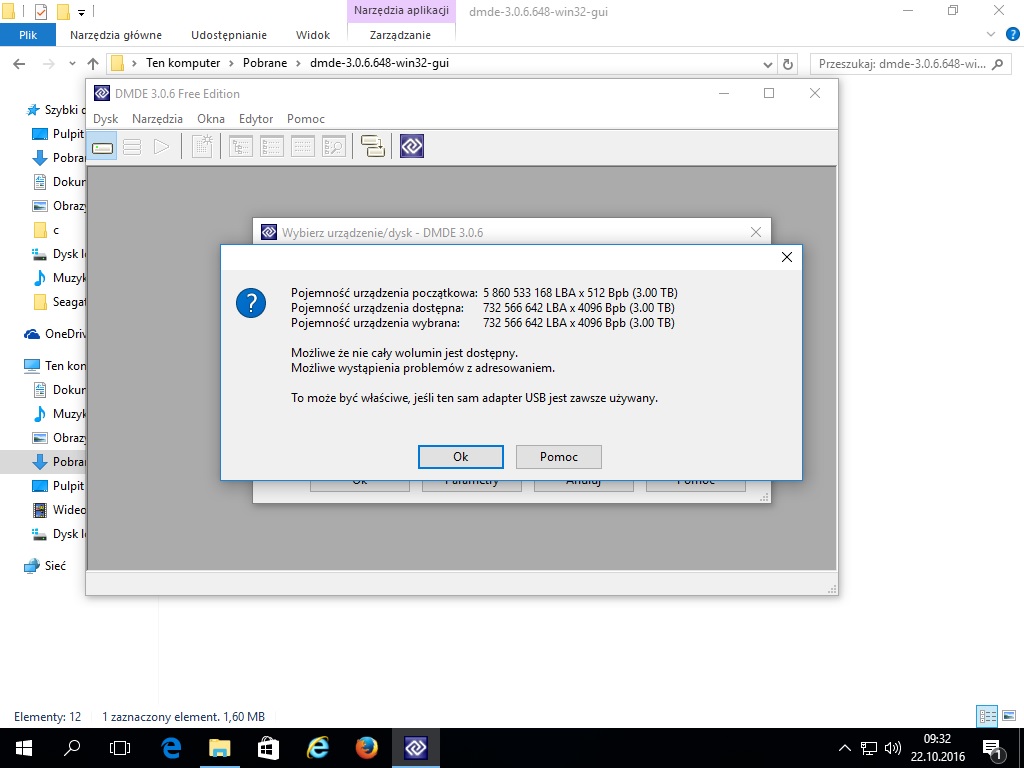Image resolution: width=1024 pixels, height=768 pixels.
Task: Close the device capacity dialog with X
Action: pos(787,257)
